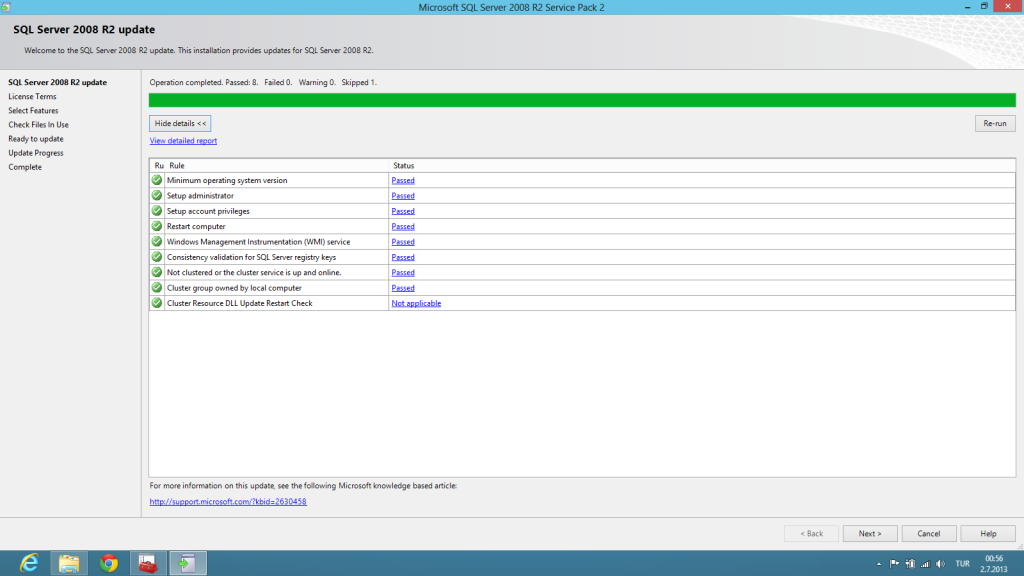Image resolution: width=1024 pixels, height=576 pixels.
Task: Click green check icon for Cluster Resource DLL rule
Action: click(x=157, y=302)
